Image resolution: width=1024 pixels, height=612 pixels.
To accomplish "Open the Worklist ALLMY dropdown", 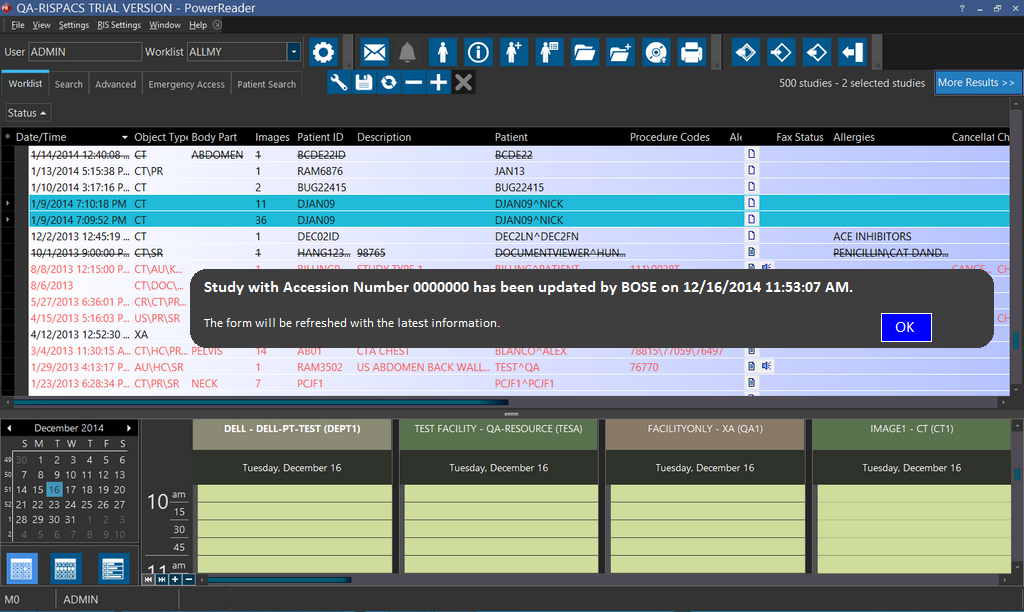I will (x=293, y=52).
